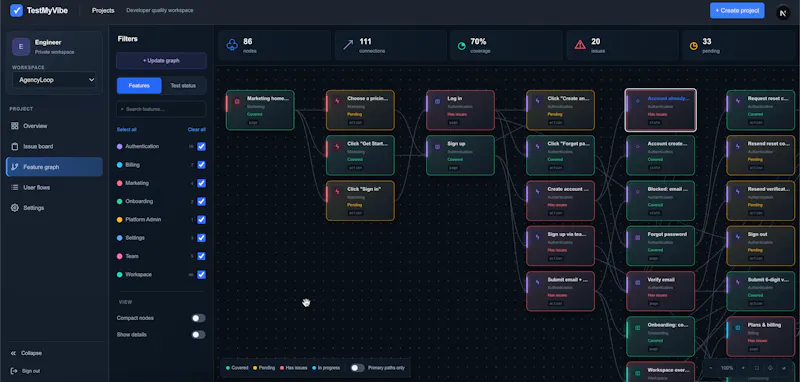The width and height of the screenshot is (800, 382).
Task: Open the Issue board page
Action: pyautogui.click(x=54, y=146)
